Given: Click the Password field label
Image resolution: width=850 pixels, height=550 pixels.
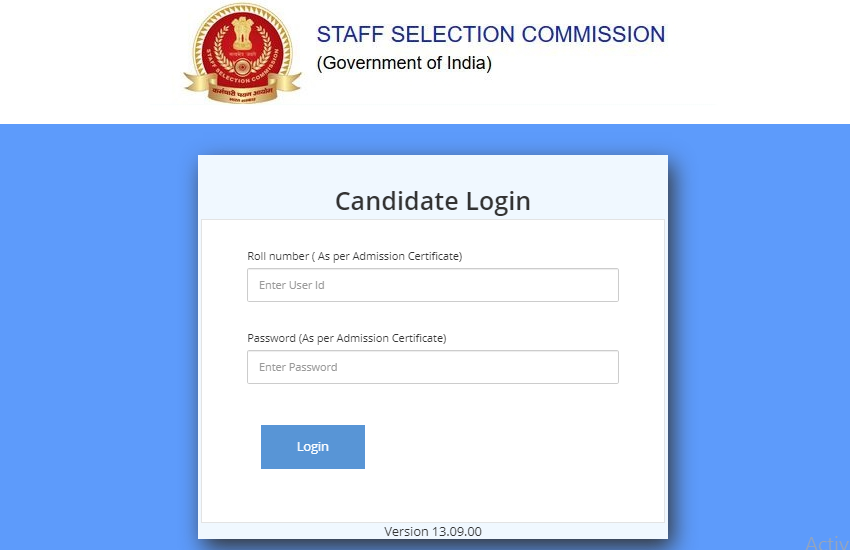Looking at the screenshot, I should pos(346,338).
